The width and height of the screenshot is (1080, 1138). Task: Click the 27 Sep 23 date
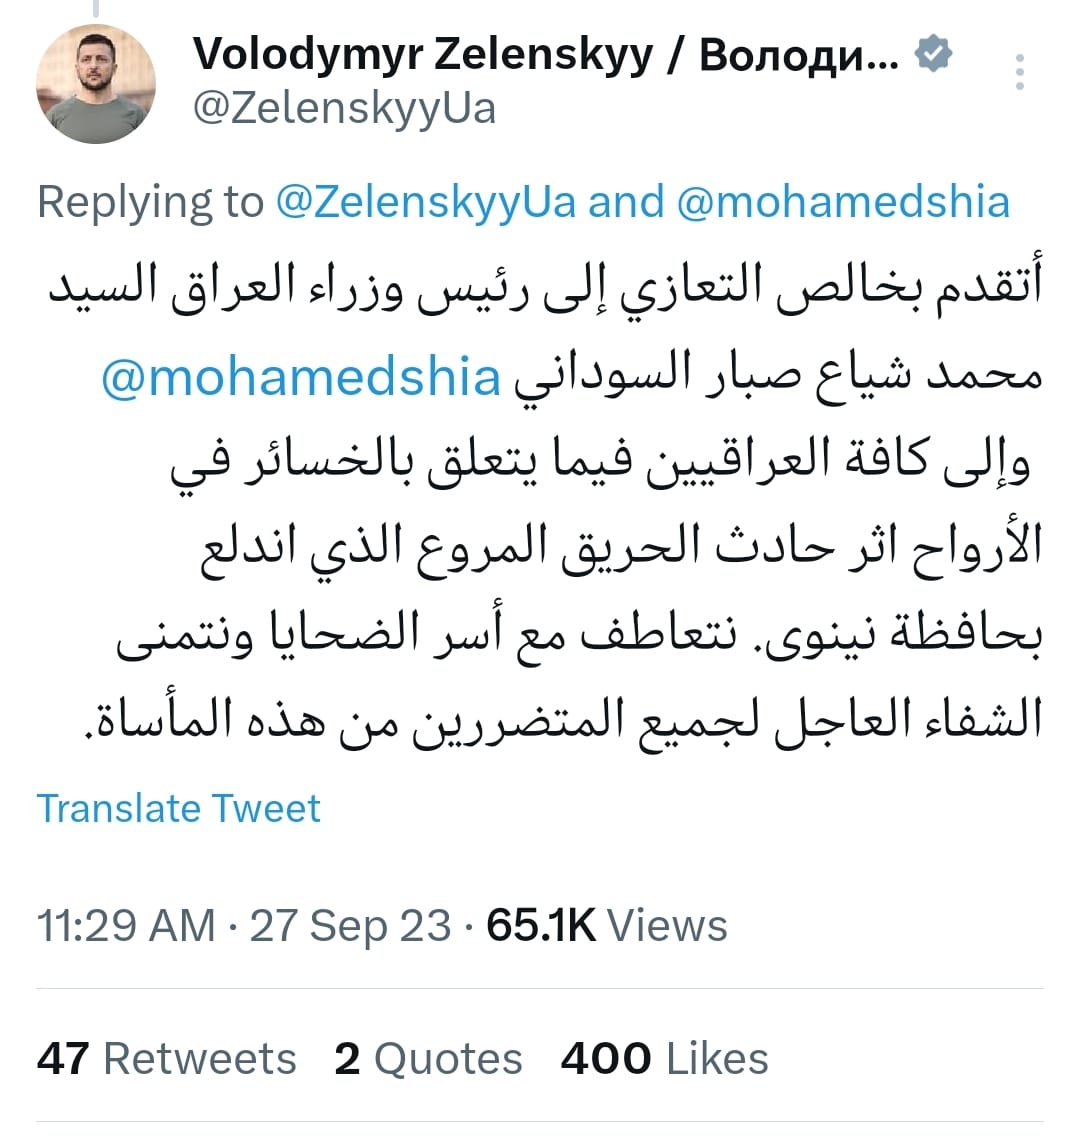[x=350, y=926]
